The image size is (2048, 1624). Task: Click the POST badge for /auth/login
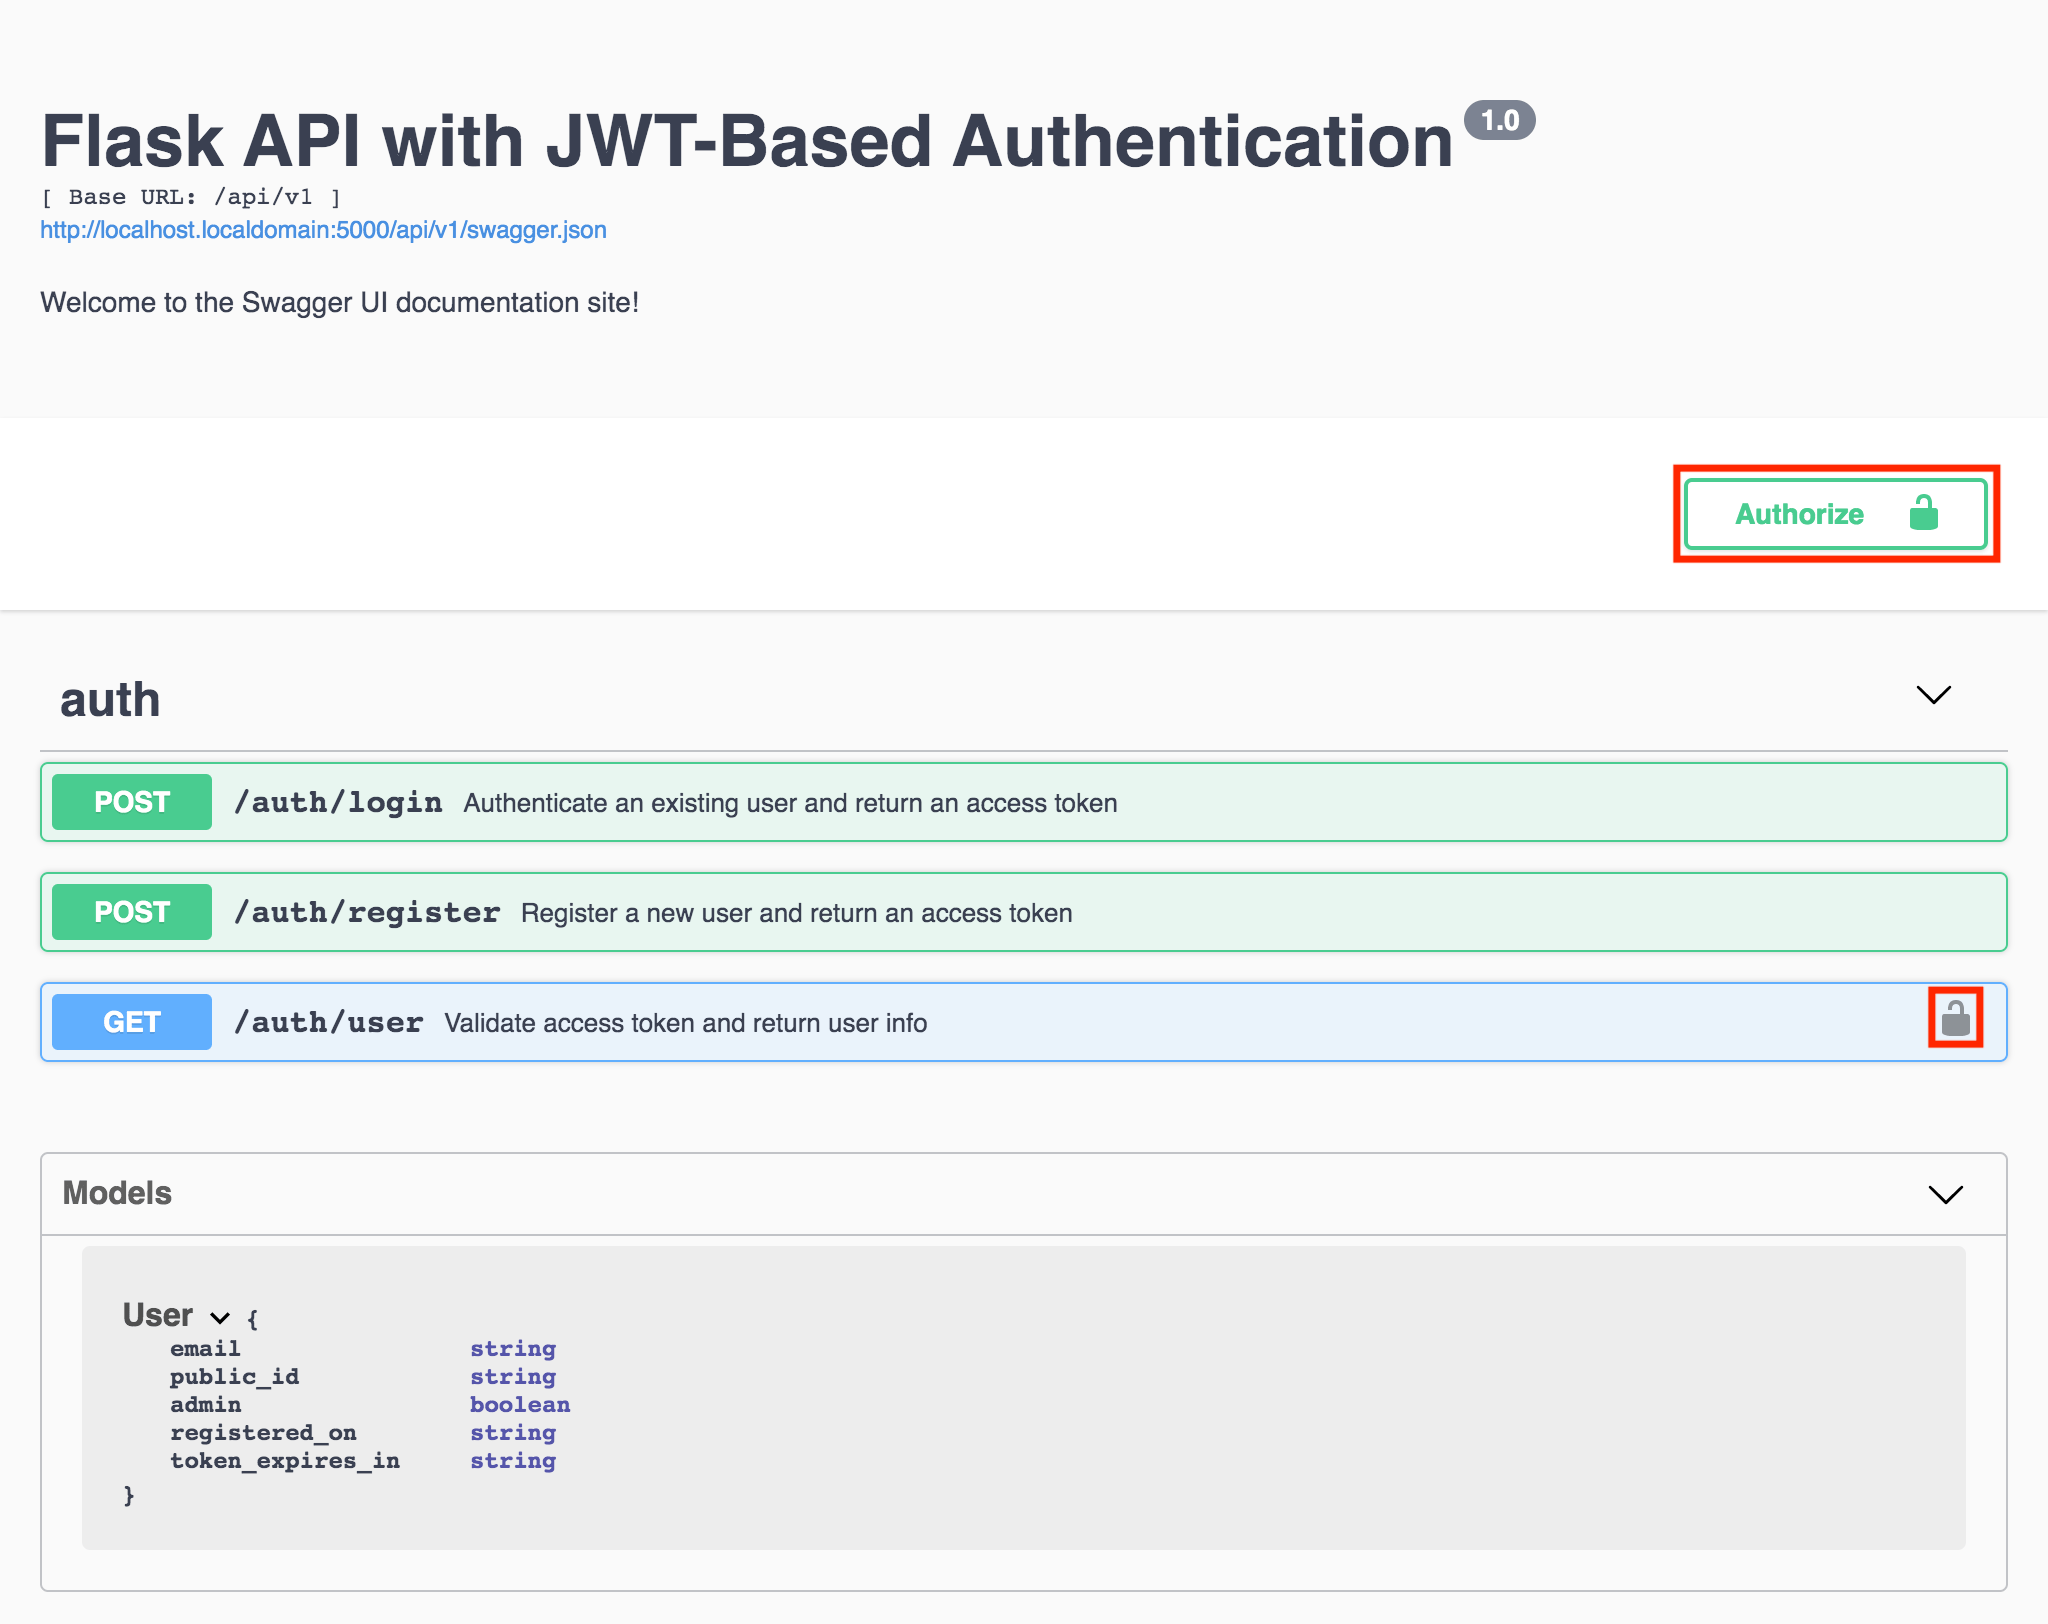click(x=130, y=801)
